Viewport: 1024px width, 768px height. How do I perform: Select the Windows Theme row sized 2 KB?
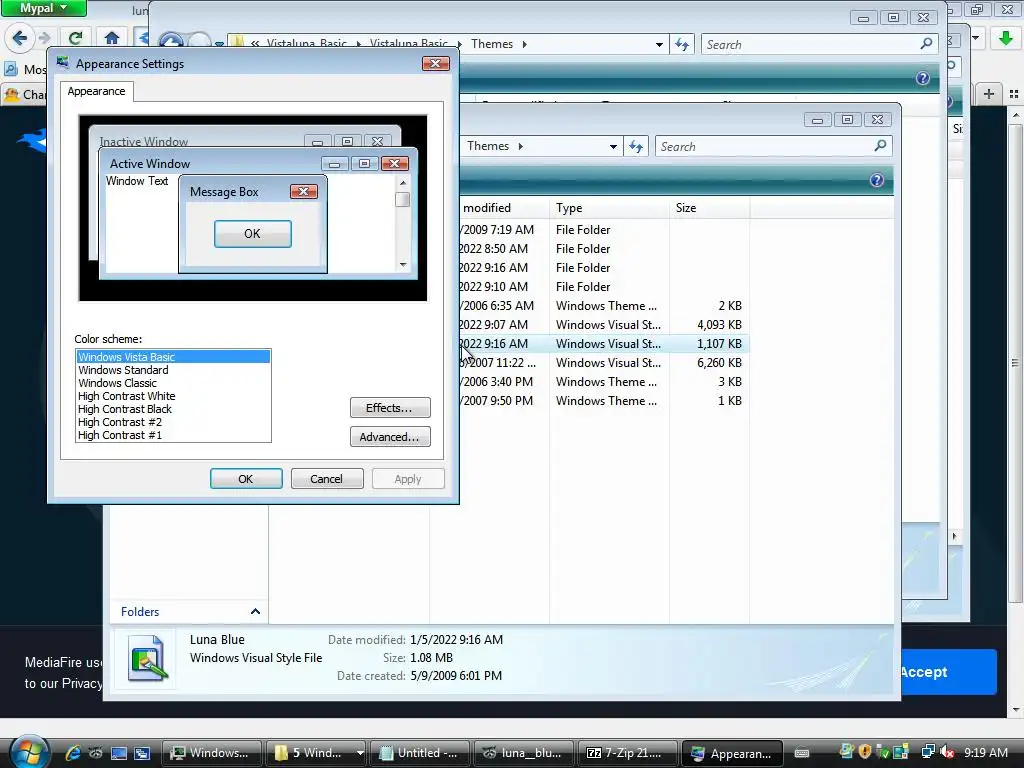coord(603,306)
